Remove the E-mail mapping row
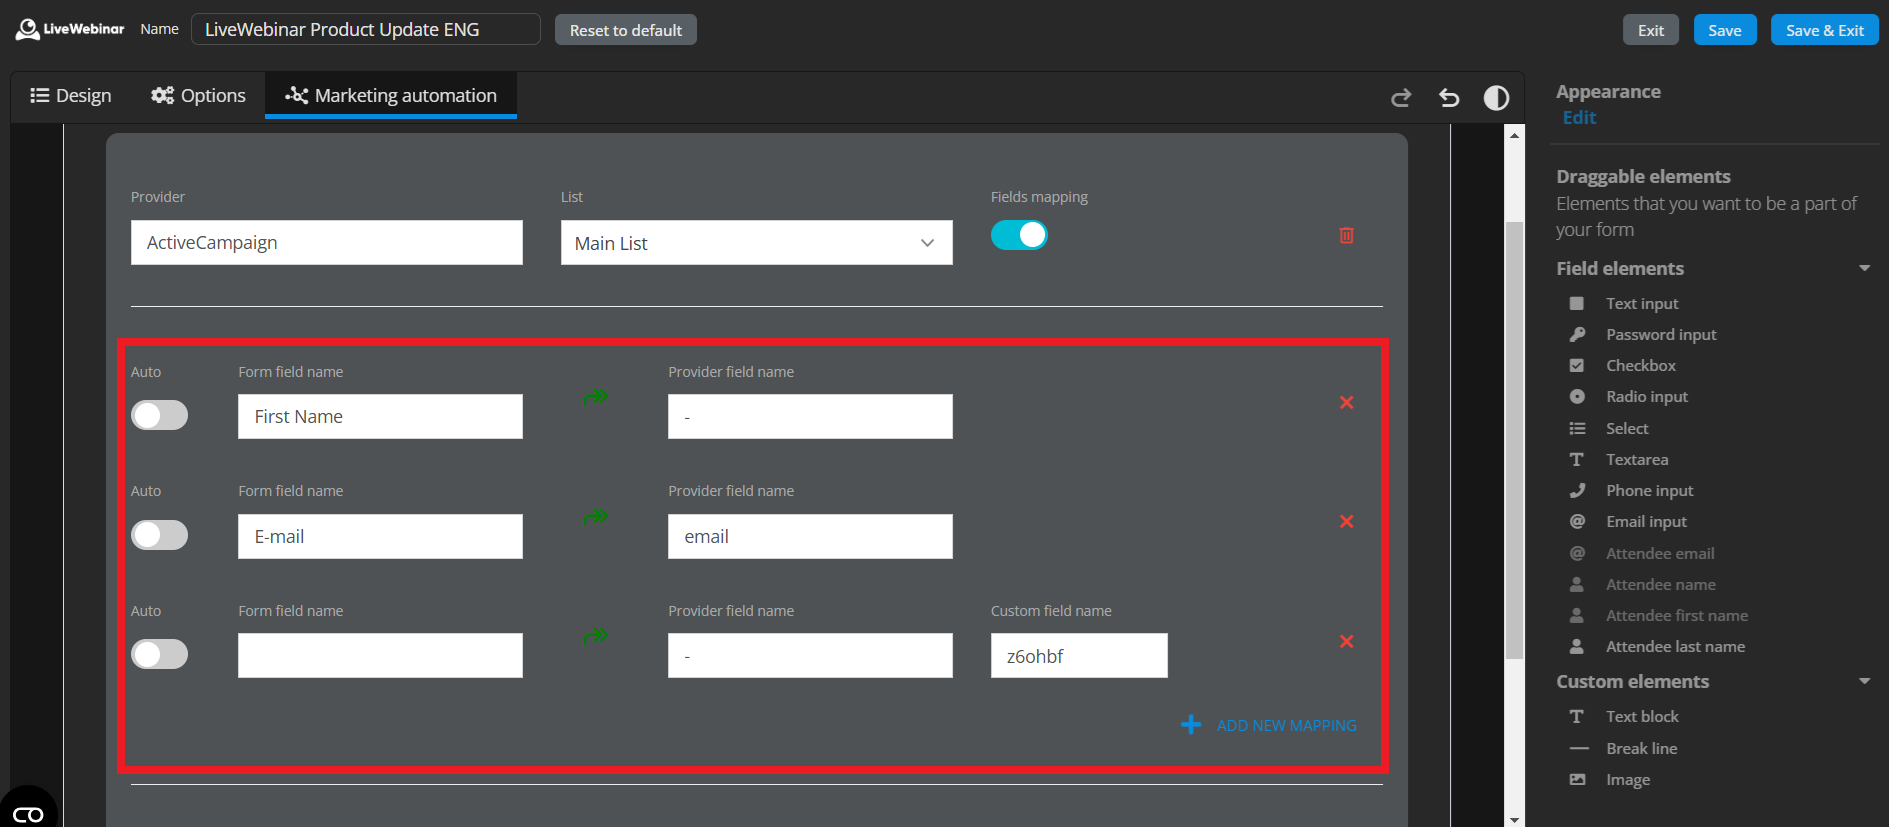 tap(1346, 521)
